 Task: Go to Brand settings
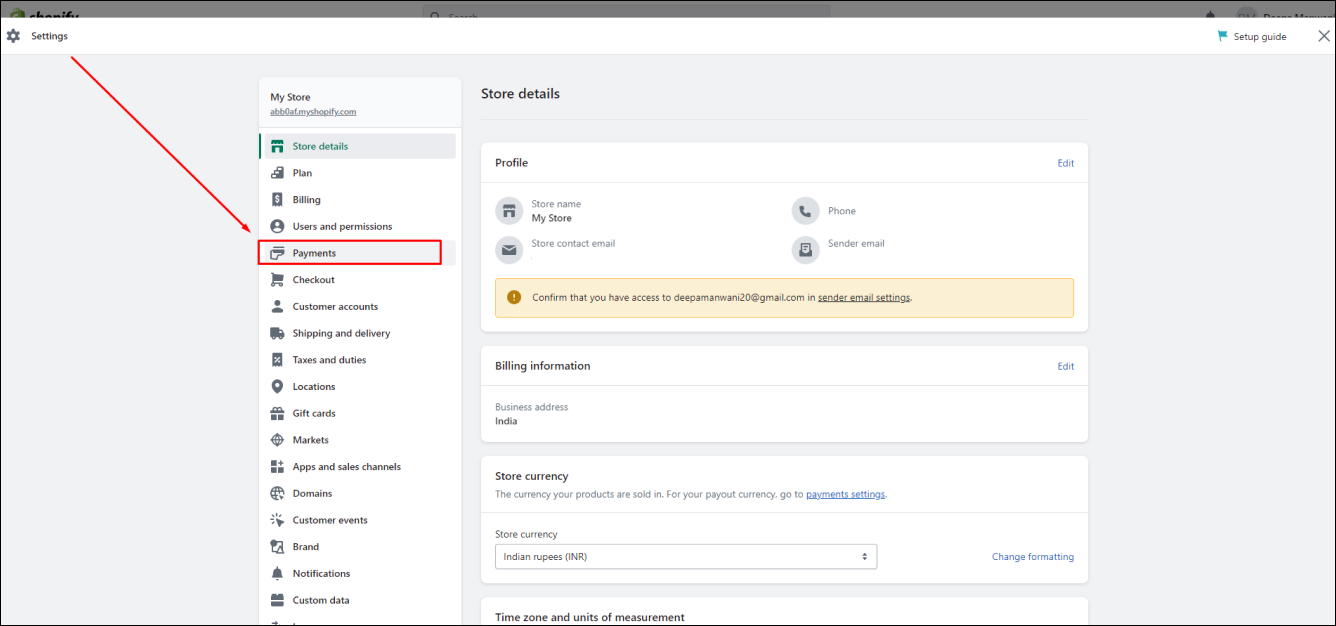click(x=358, y=547)
